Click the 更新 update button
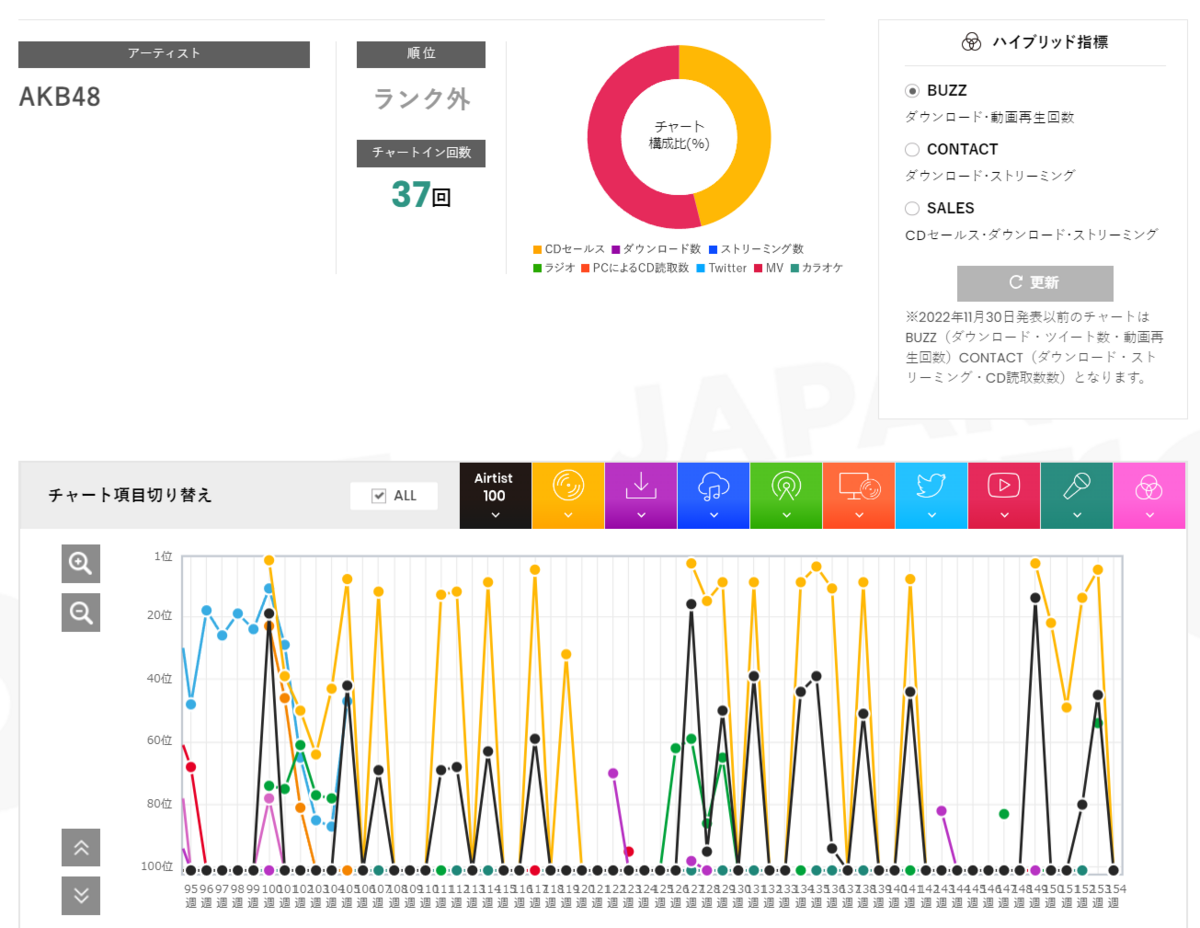The image size is (1200, 928). (1035, 283)
